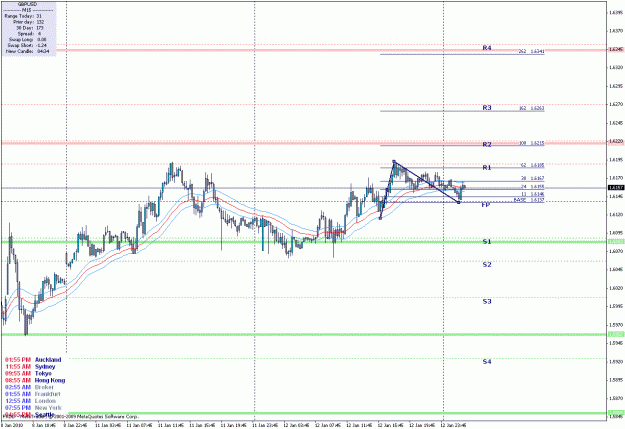
Task: Click the Spread row in info panel
Action: 28,34
